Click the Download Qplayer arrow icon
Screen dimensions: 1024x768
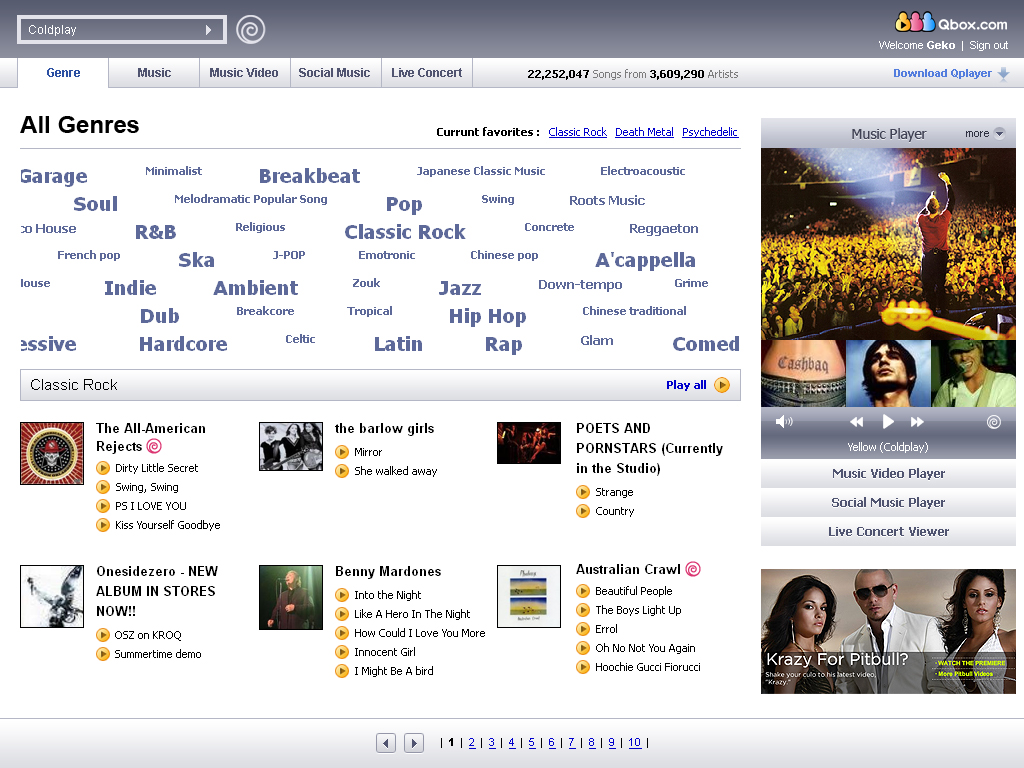[1004, 74]
